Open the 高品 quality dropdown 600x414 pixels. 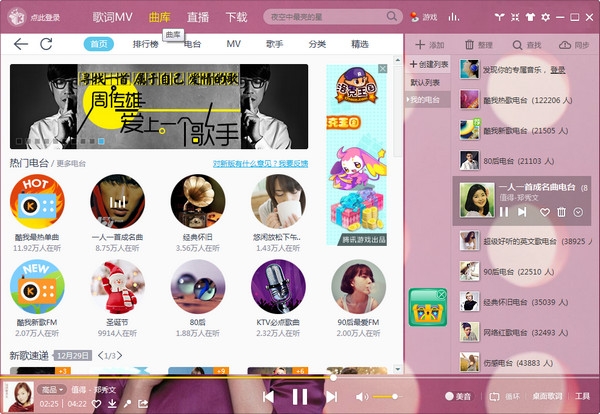click(x=51, y=389)
